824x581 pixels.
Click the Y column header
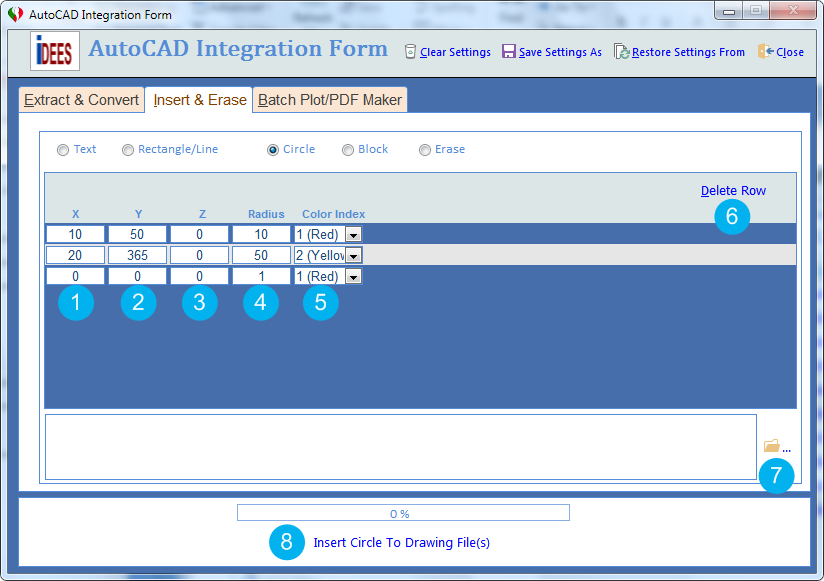(x=138, y=214)
